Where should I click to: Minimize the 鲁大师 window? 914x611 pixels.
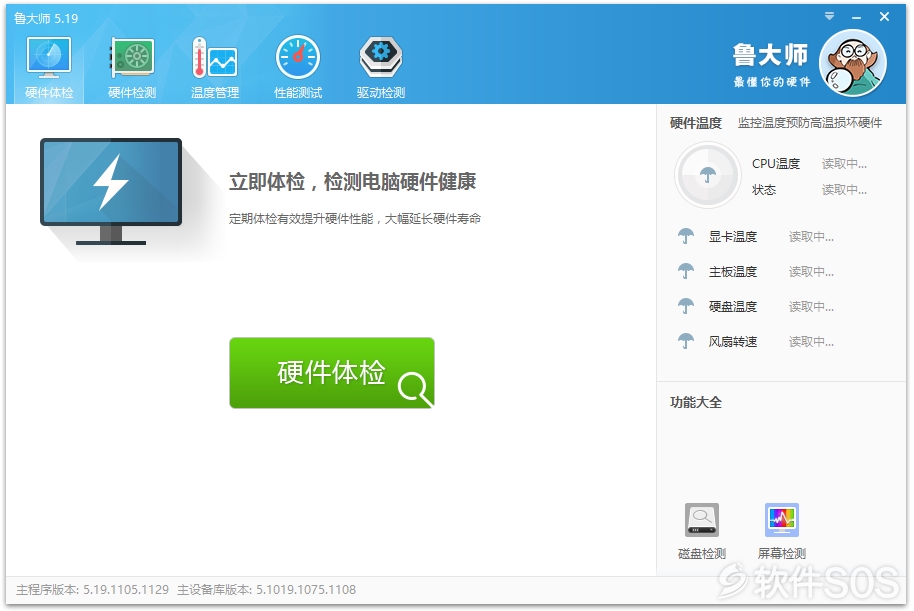(x=856, y=17)
